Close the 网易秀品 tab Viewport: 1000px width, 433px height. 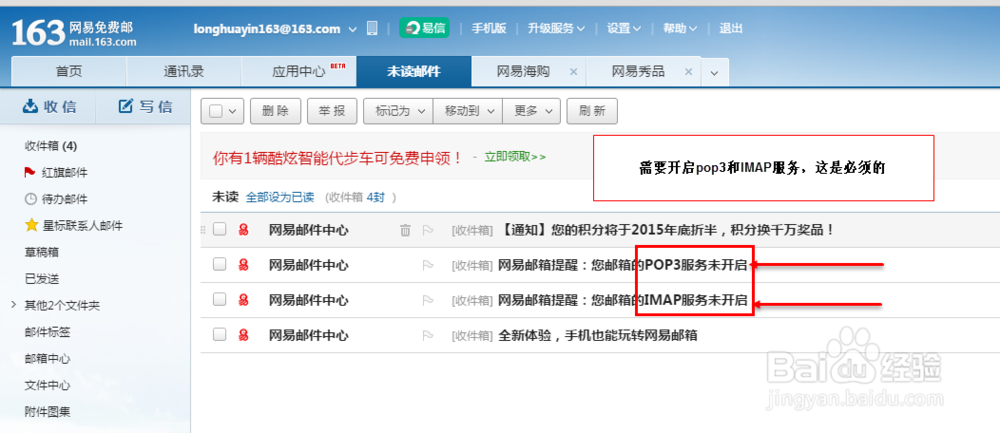[688, 72]
